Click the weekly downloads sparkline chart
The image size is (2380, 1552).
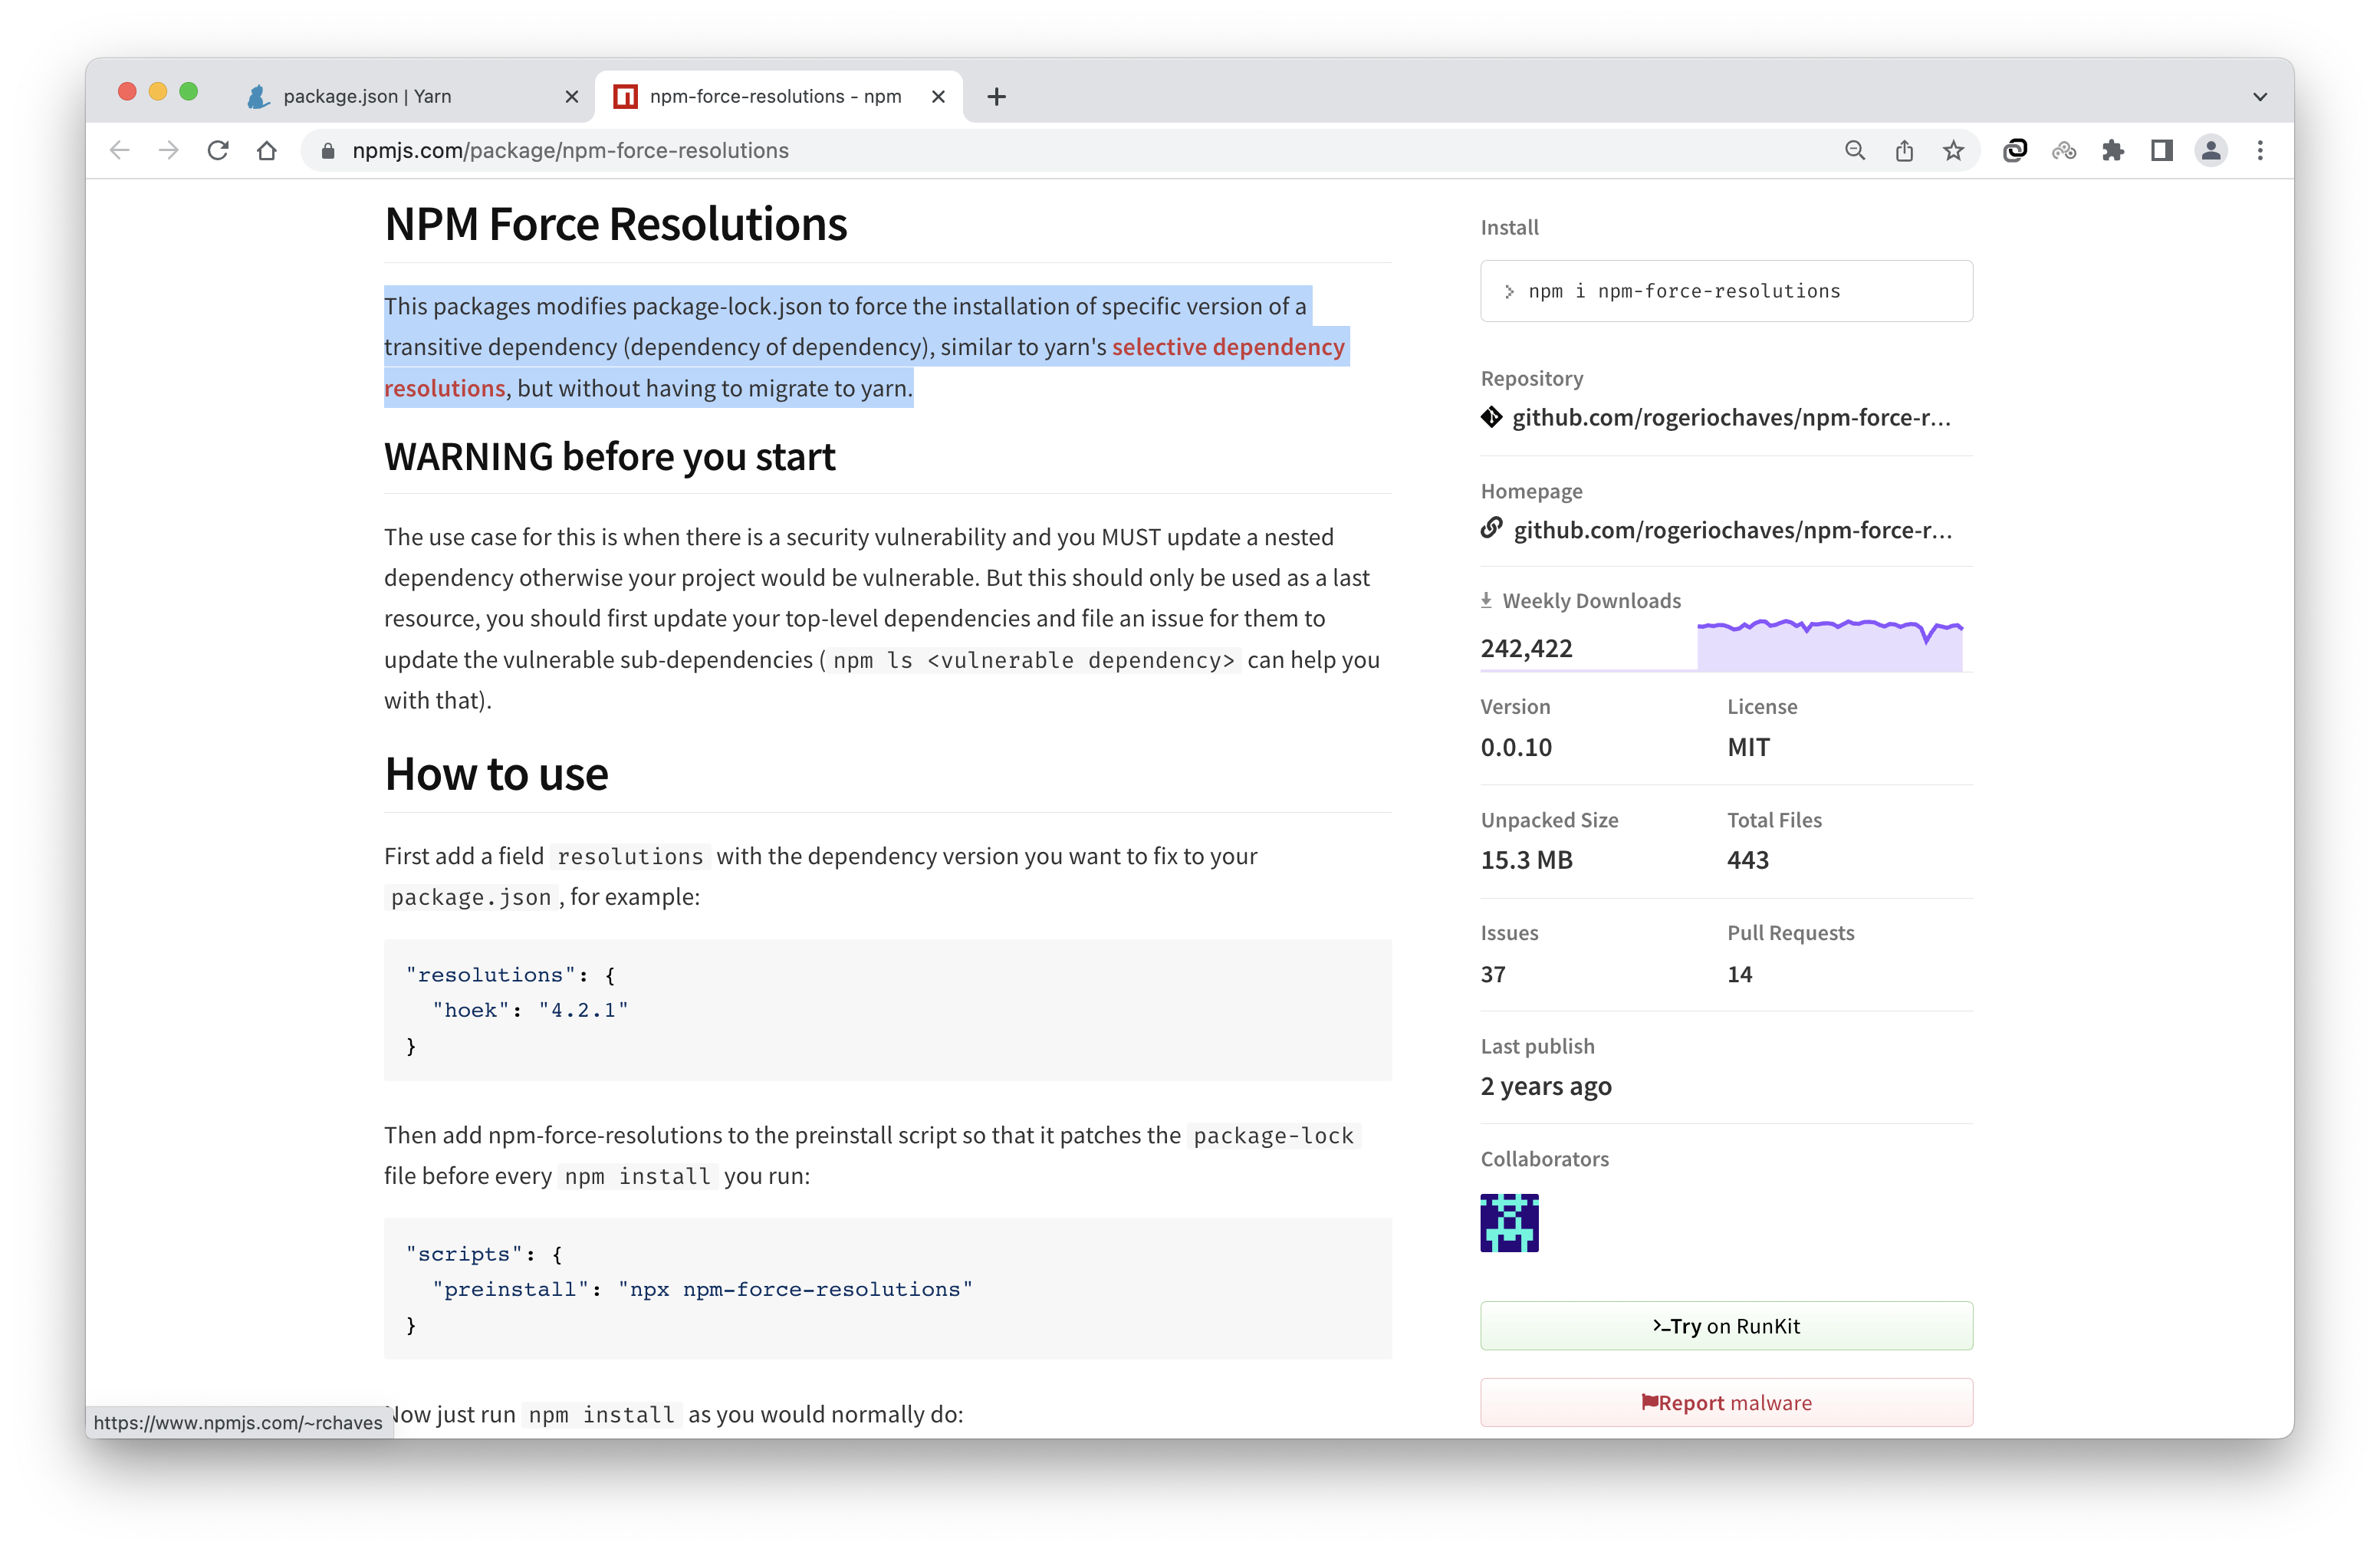pos(1829,643)
